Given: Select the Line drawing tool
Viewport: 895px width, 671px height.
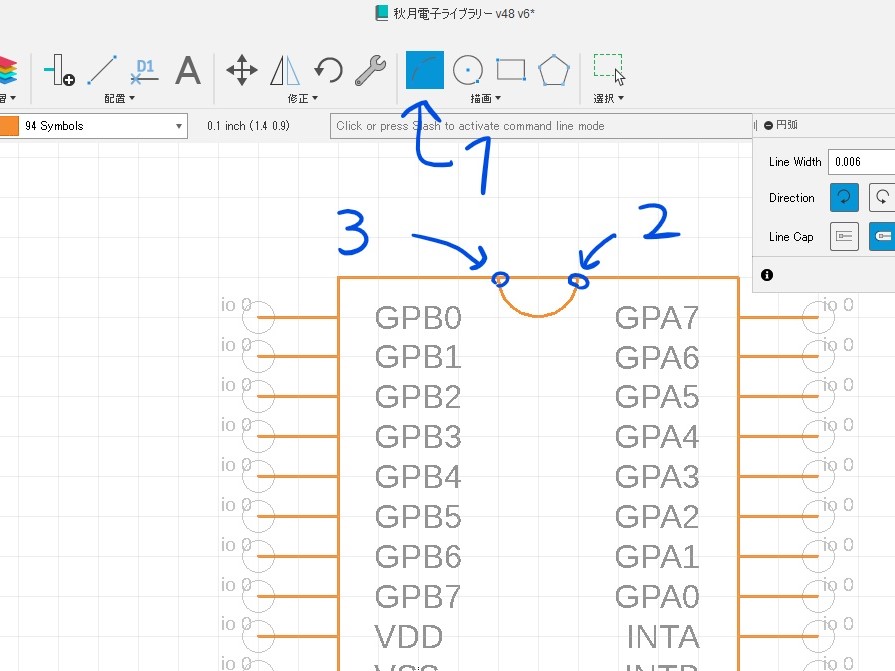Looking at the screenshot, I should (102, 70).
